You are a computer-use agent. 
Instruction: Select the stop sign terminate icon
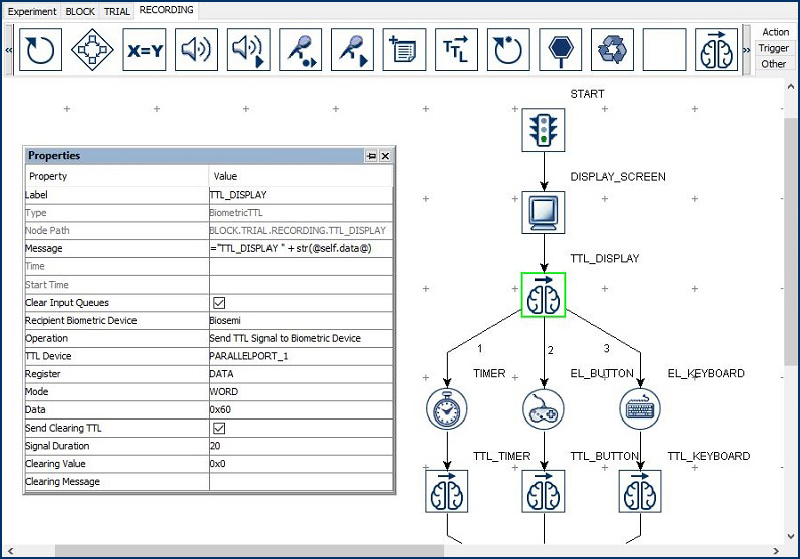click(x=561, y=49)
